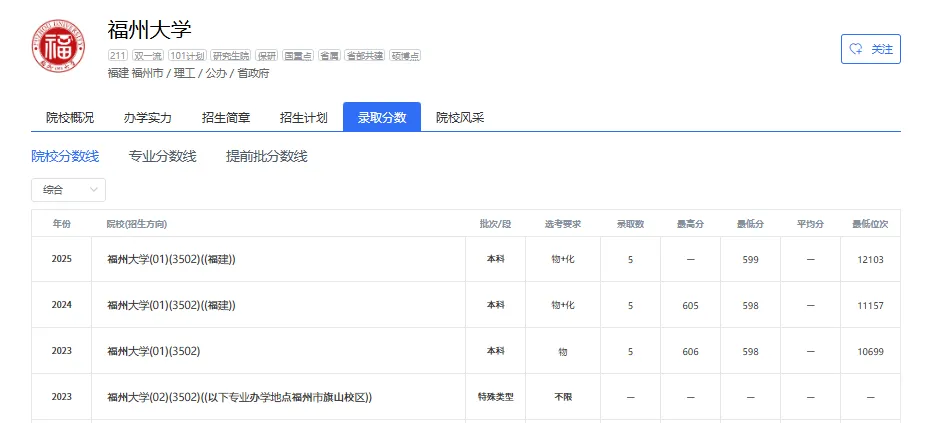Click the 最低分 column header
Viewport: 939px width, 423px height.
tap(750, 223)
